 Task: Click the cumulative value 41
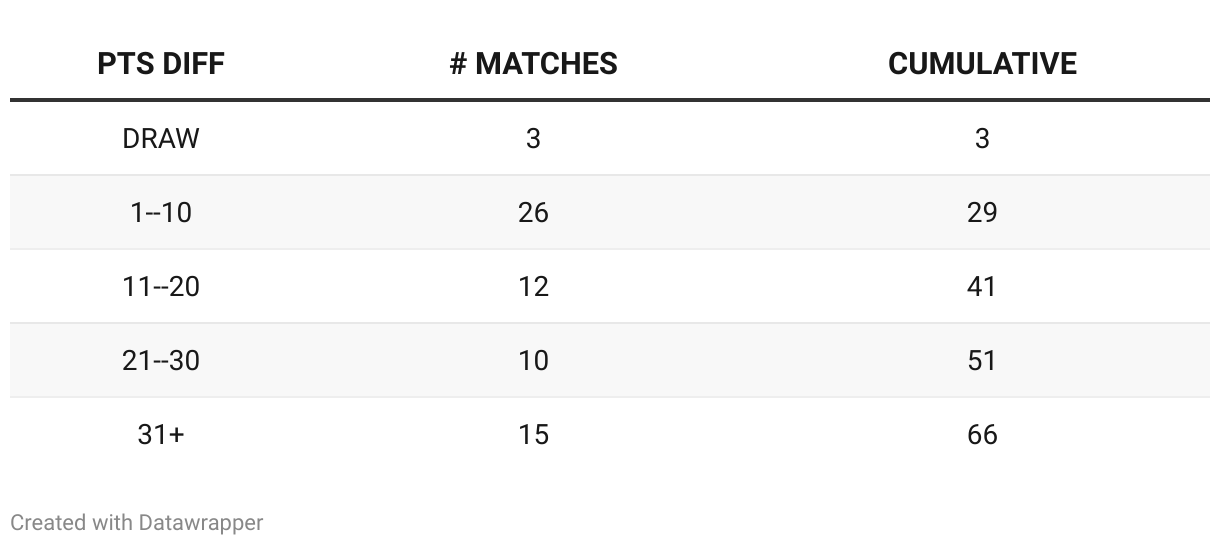(x=982, y=286)
